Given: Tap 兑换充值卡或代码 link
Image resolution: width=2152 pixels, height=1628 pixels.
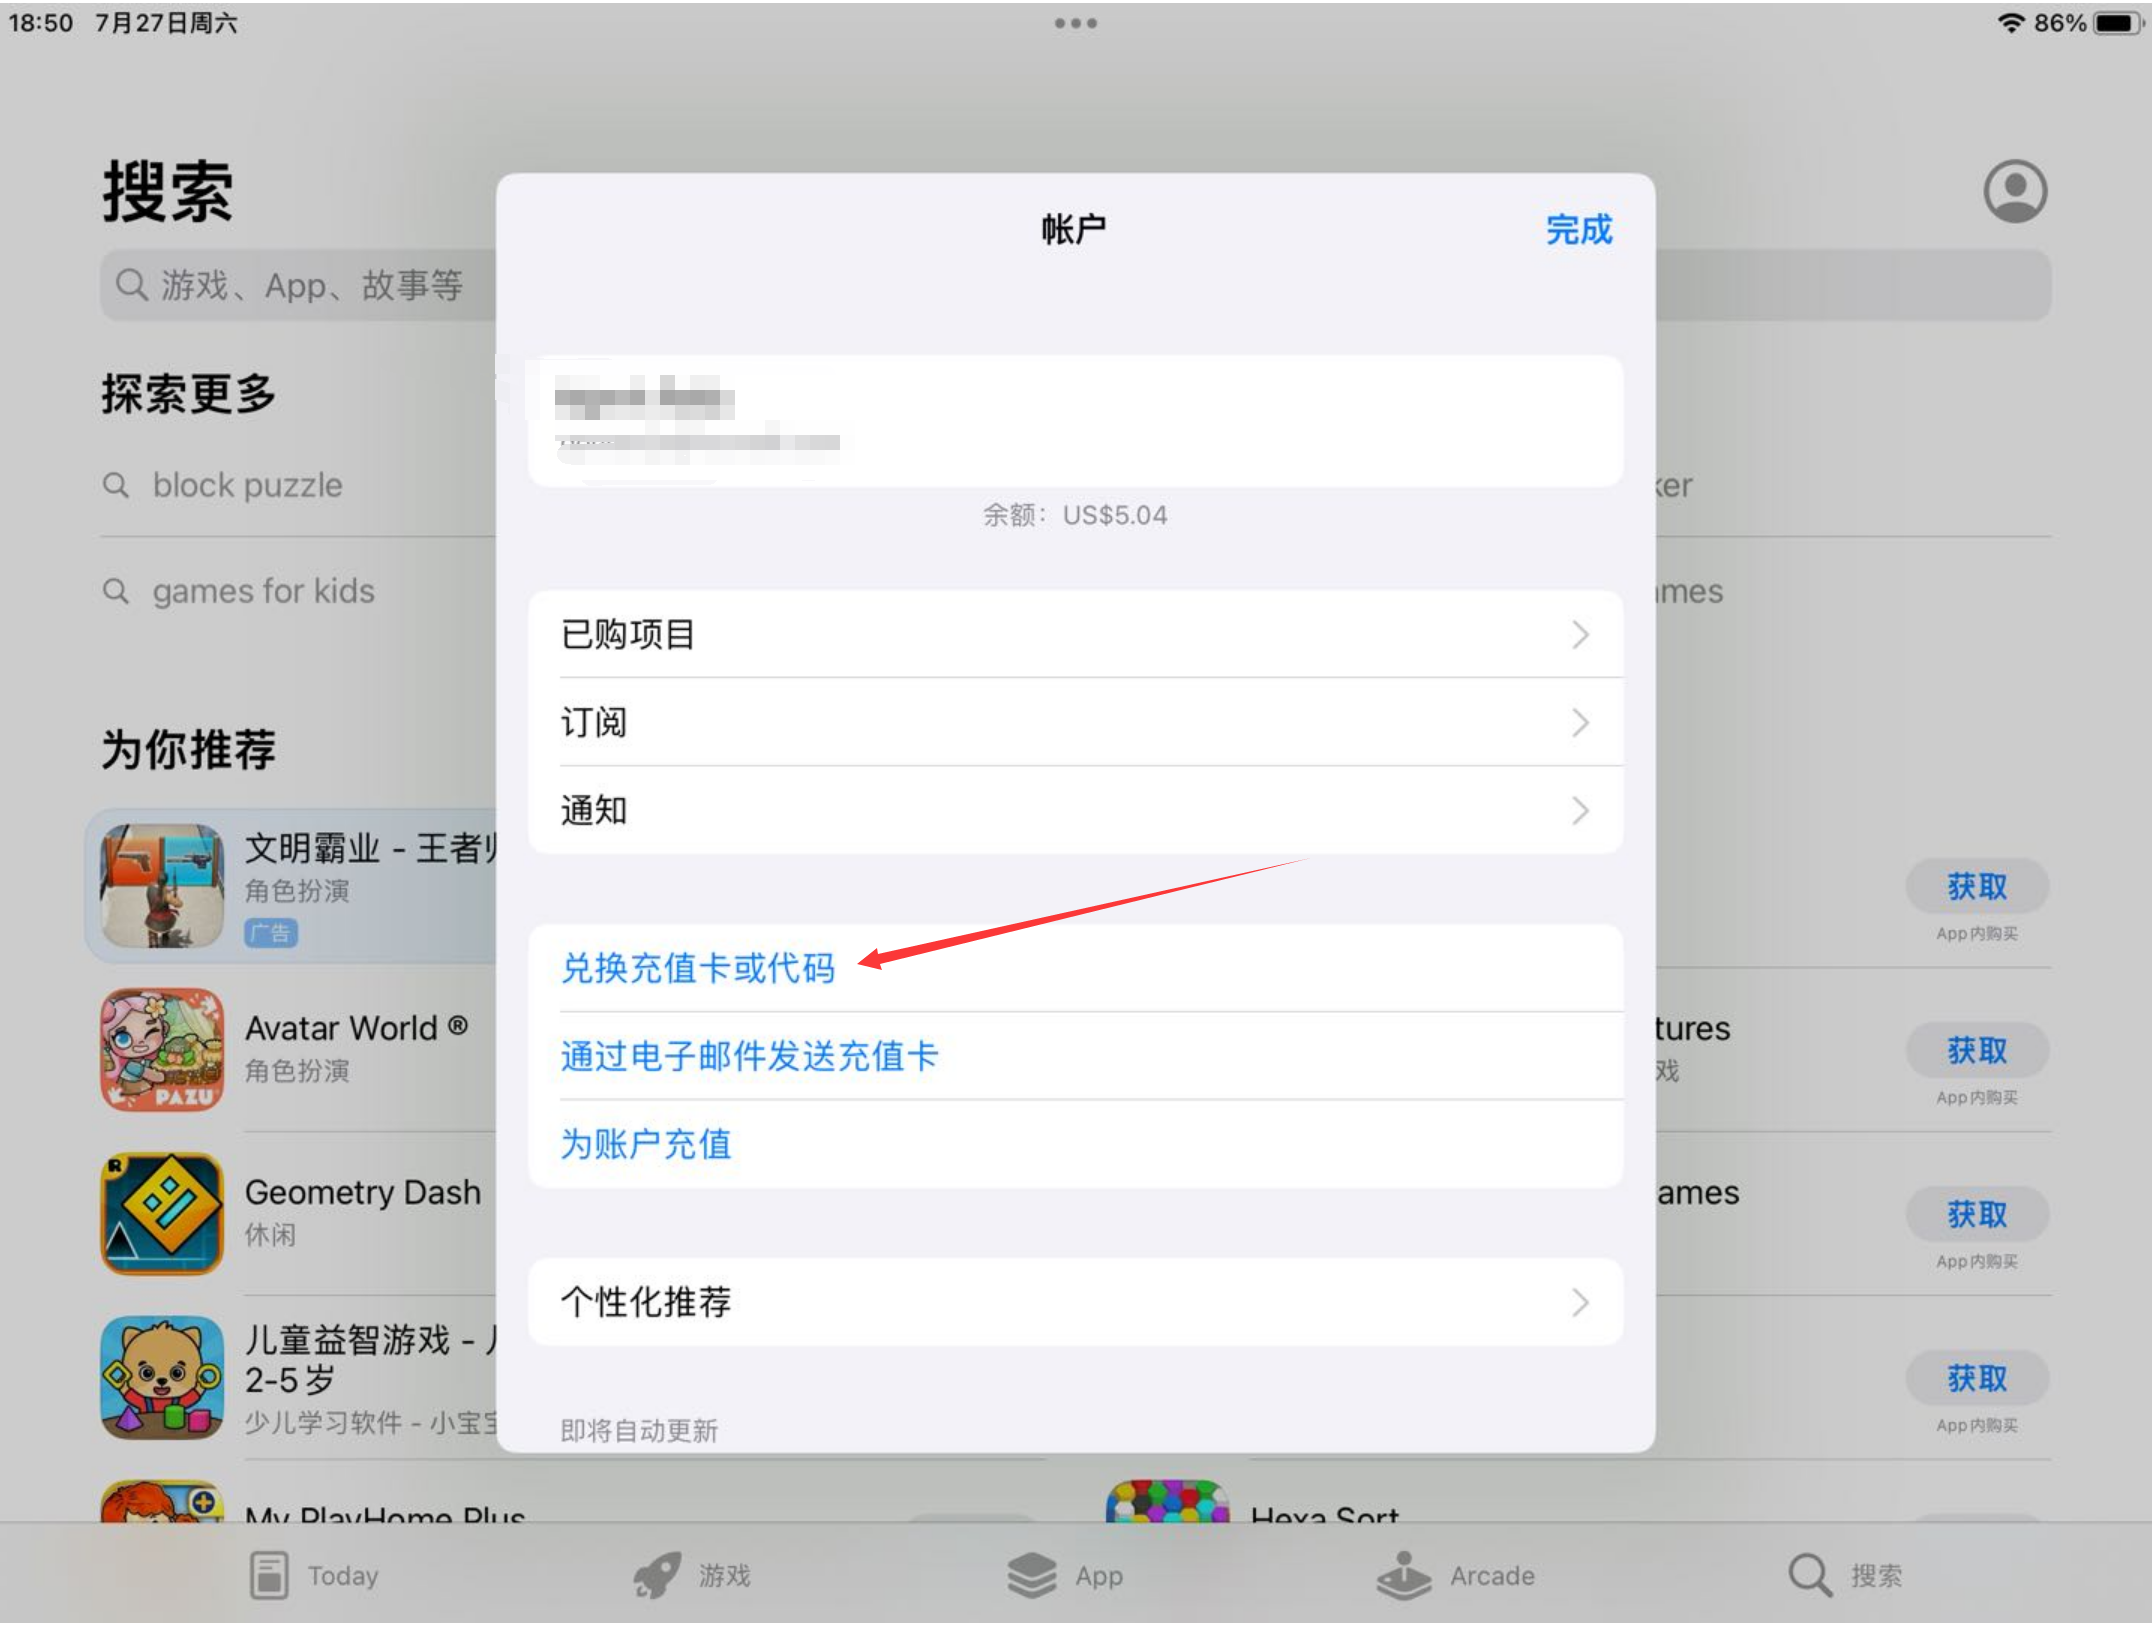Looking at the screenshot, I should pos(698,968).
